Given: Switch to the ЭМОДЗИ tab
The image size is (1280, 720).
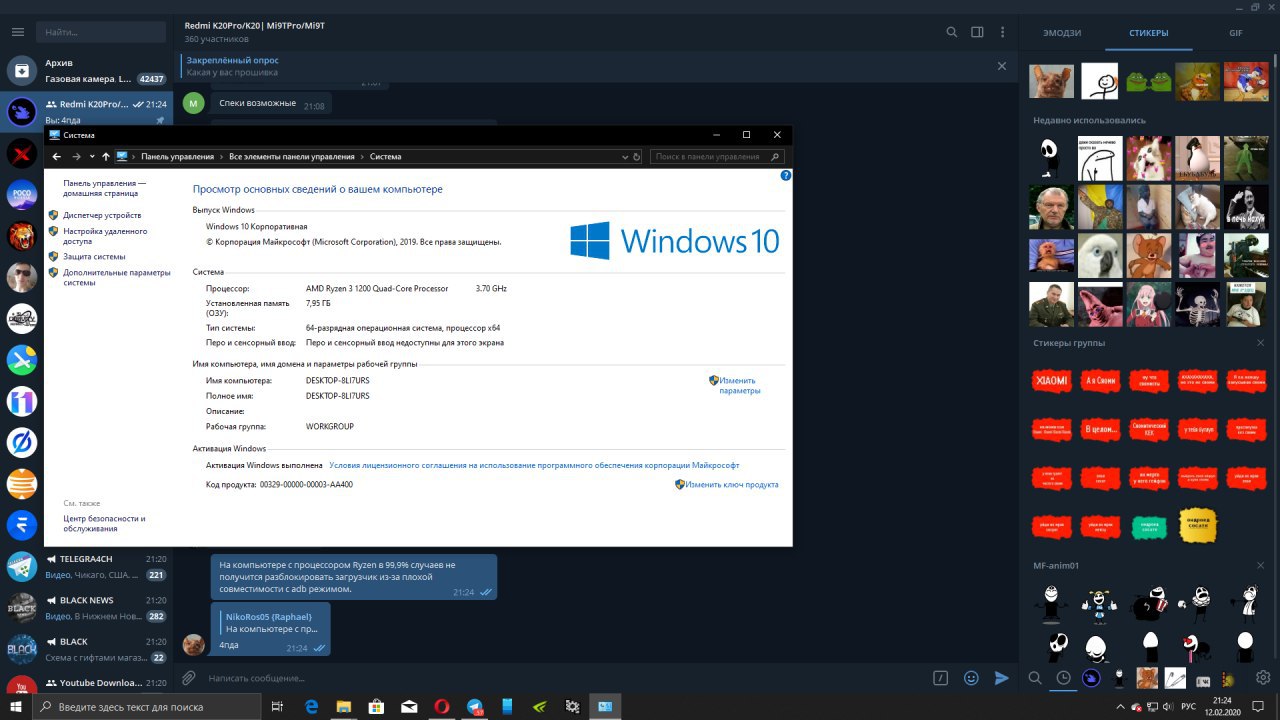Looking at the screenshot, I should pos(1062,33).
